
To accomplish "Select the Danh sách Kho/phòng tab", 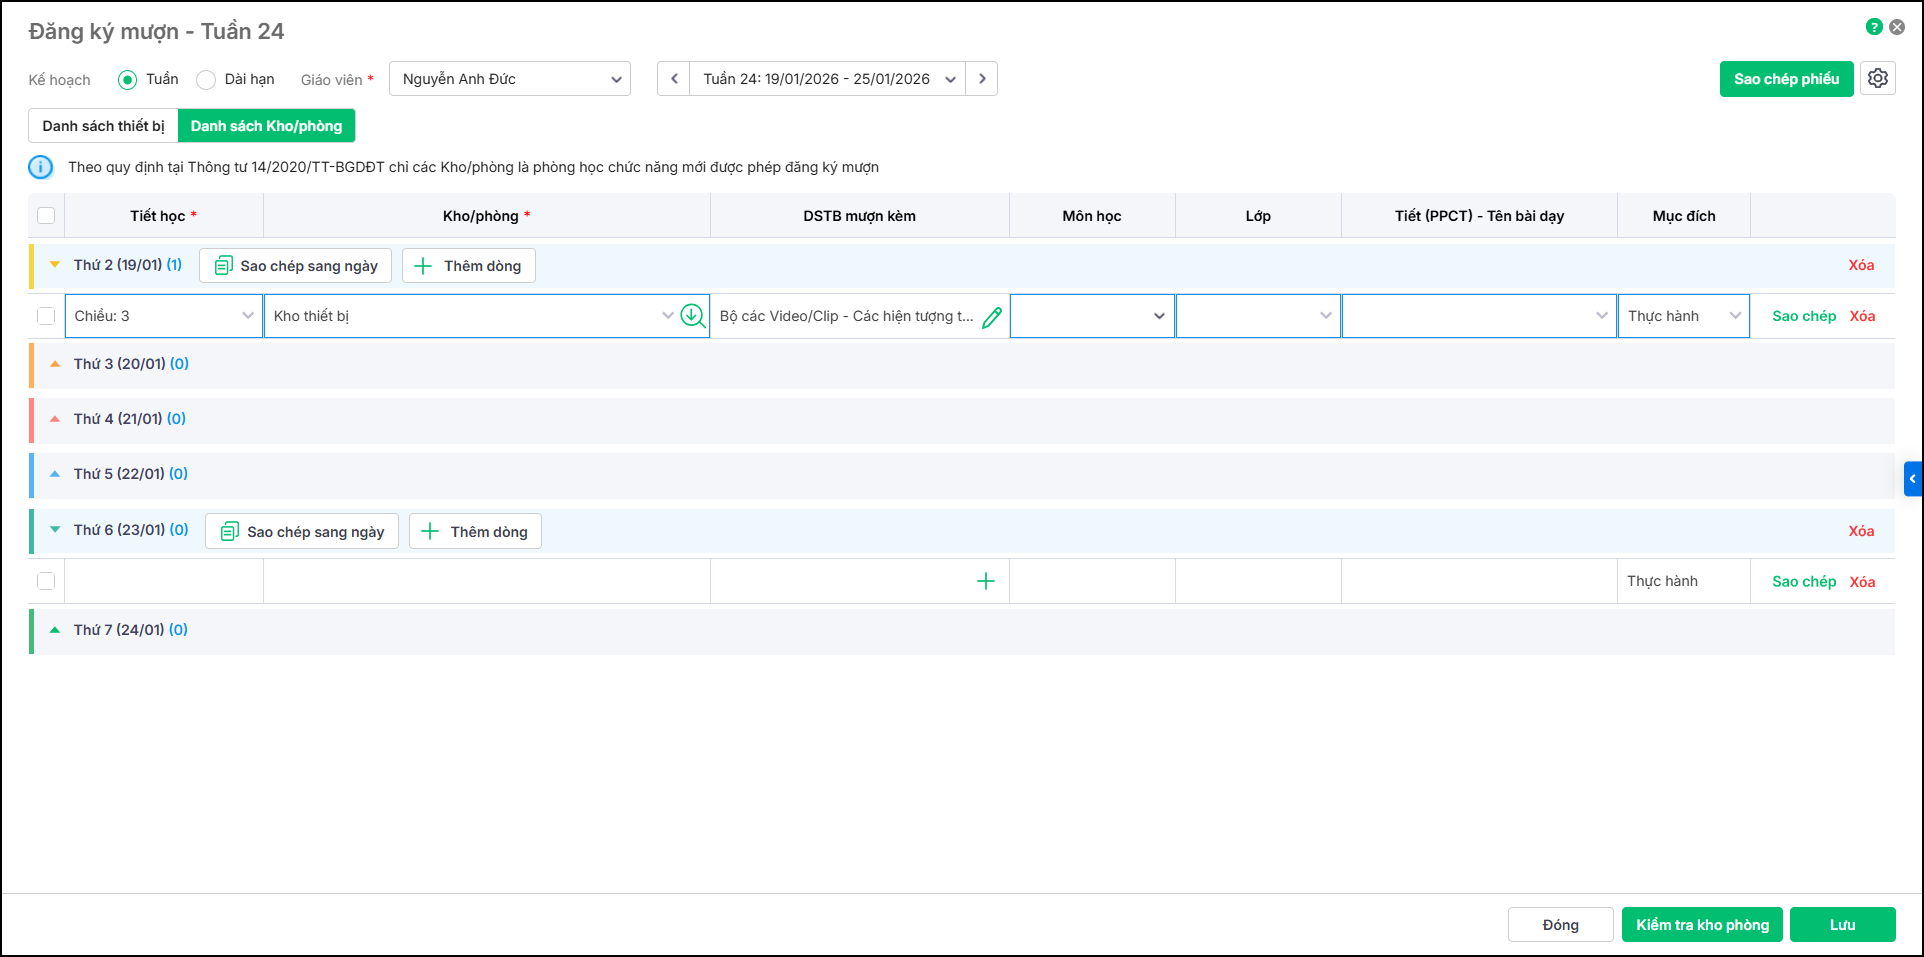I will pos(266,126).
